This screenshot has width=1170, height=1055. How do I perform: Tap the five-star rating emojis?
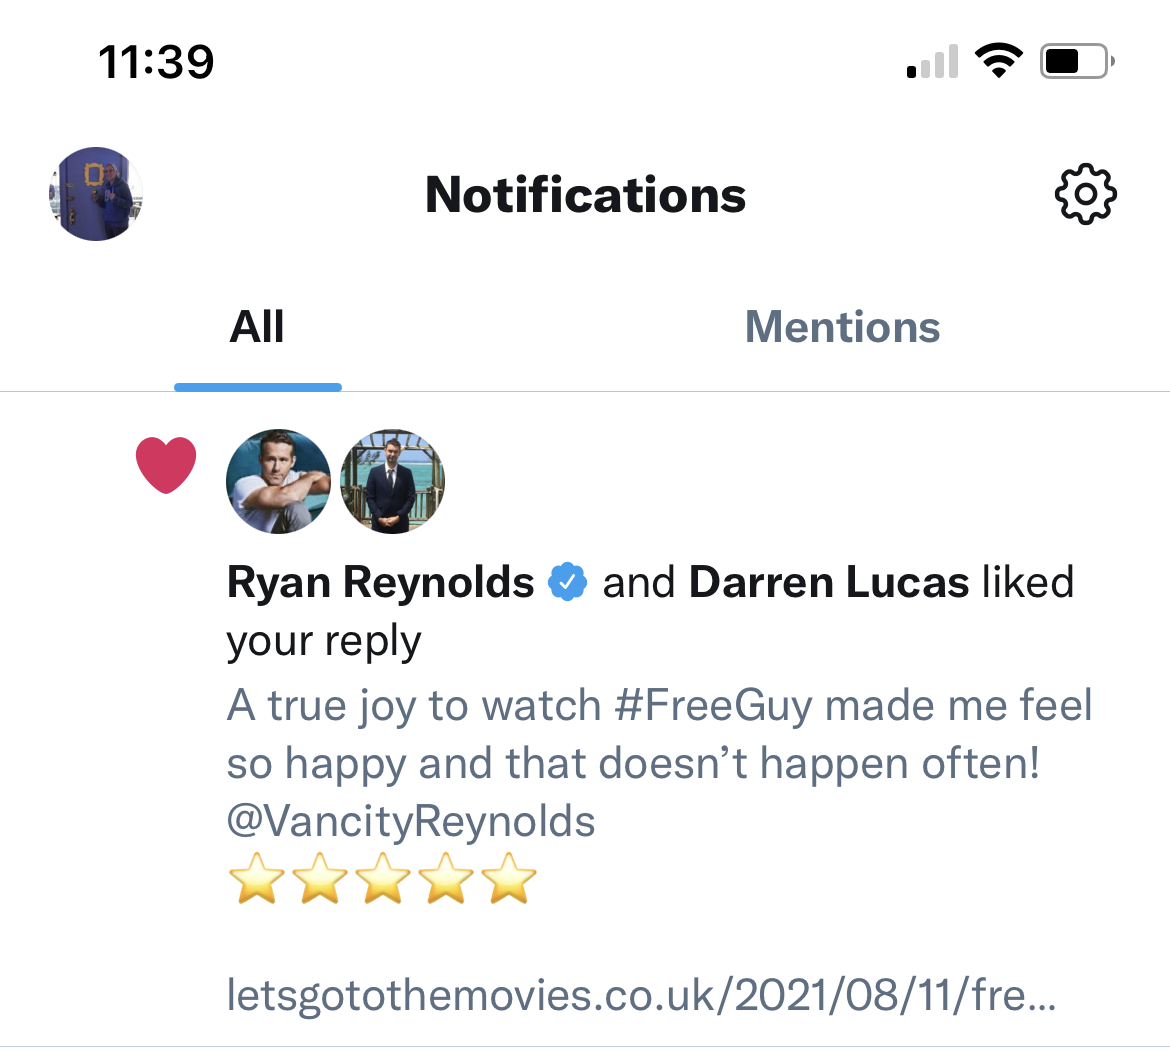tap(382, 880)
